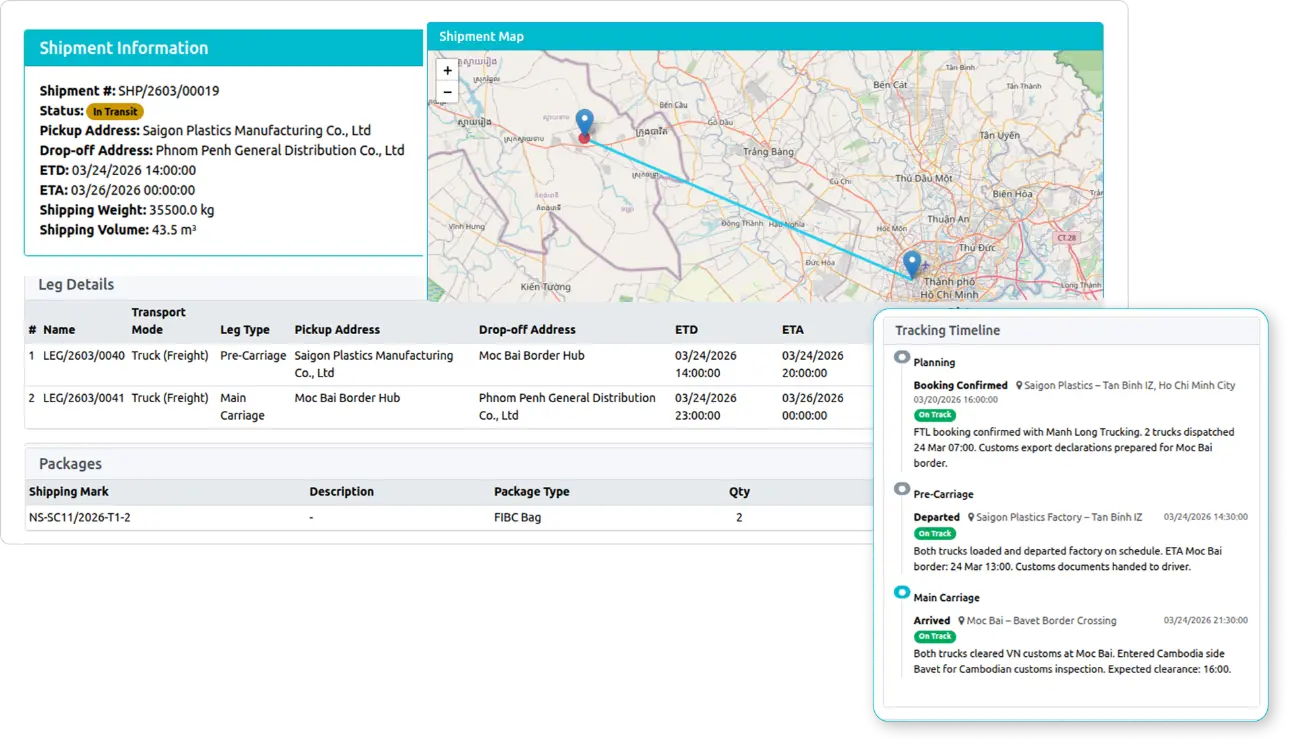Click the shipping volume value 43.5 m³
The image size is (1290, 743).
tap(173, 230)
